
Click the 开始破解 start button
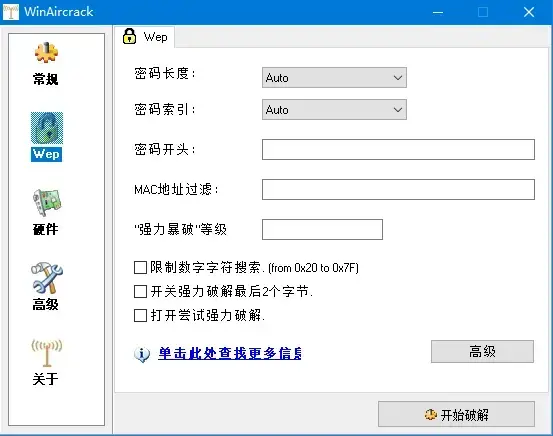pos(456,414)
